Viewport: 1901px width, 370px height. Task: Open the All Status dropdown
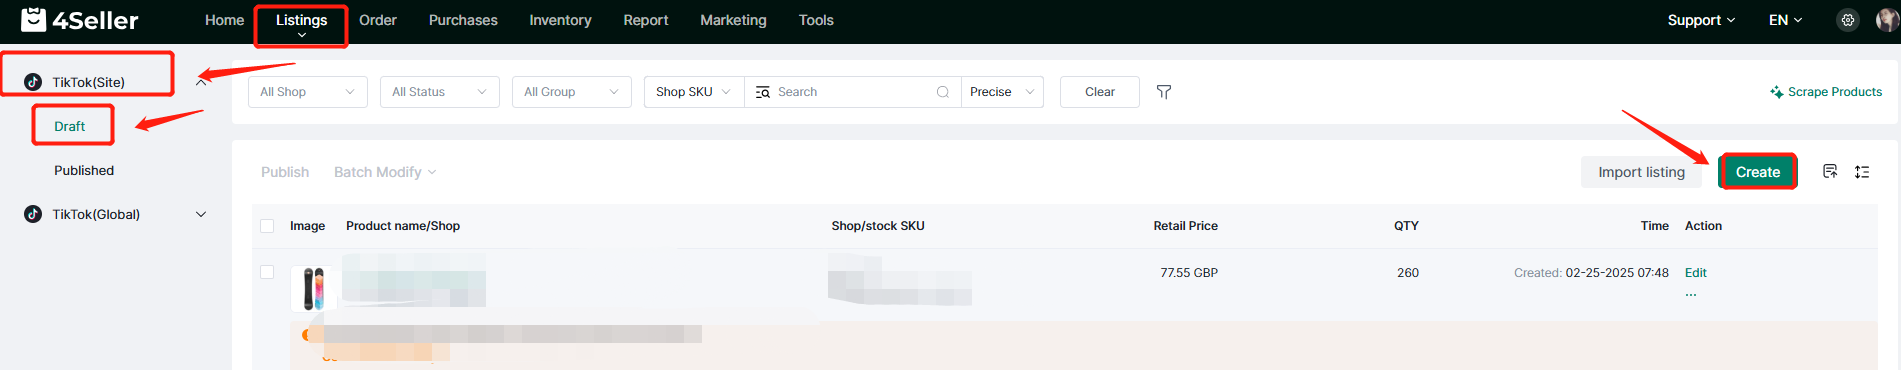[x=440, y=92]
